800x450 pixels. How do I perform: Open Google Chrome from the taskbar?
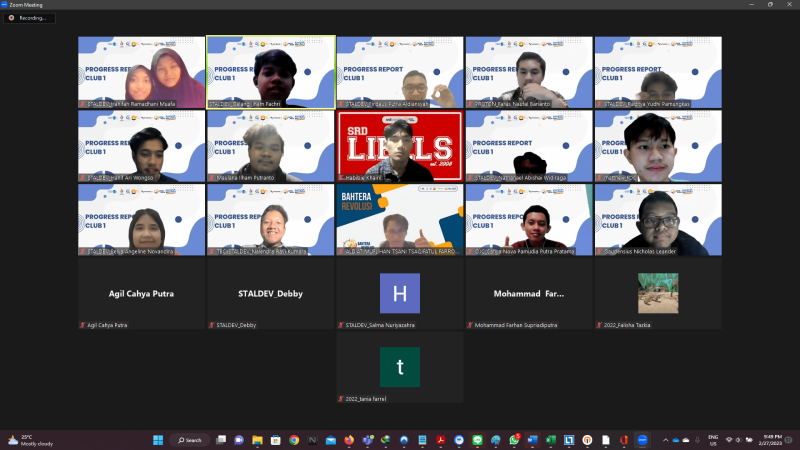click(294, 440)
